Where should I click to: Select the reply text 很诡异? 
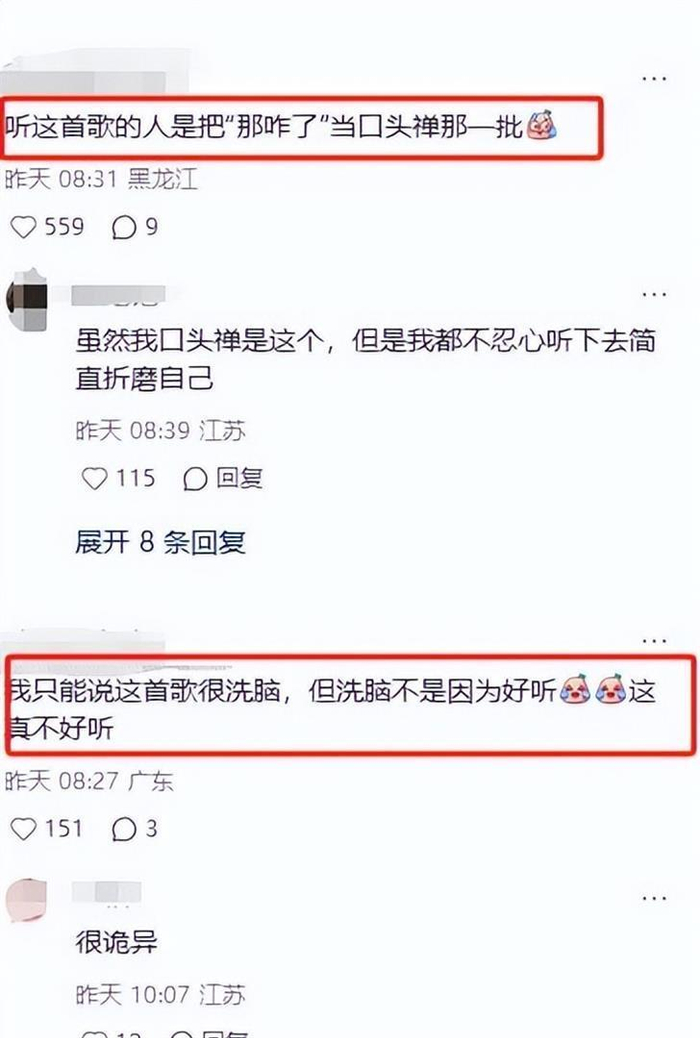pyautogui.click(x=117, y=941)
